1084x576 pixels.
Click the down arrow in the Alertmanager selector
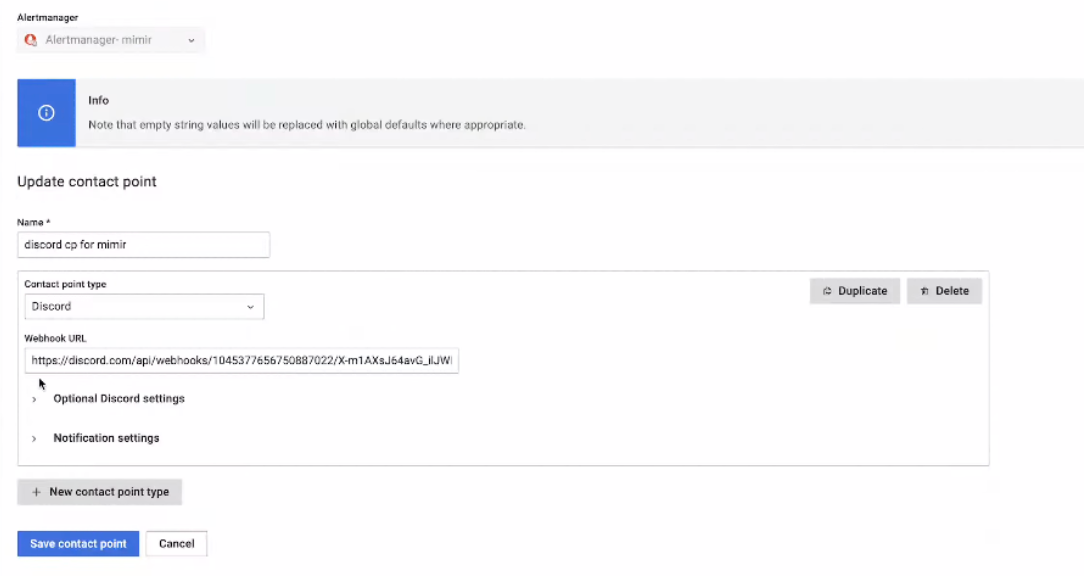pos(191,40)
